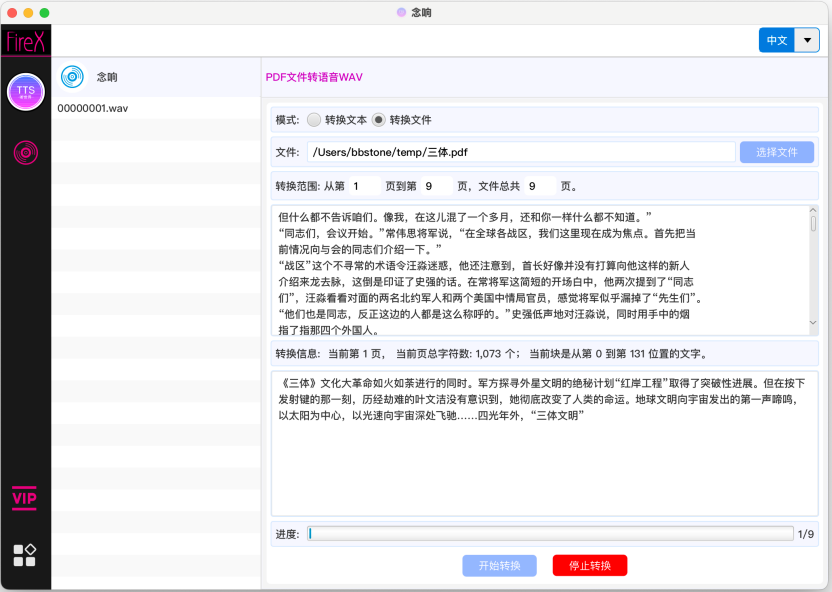Click the FireX logo
Viewport: 832px width, 592px height.
click(25, 41)
